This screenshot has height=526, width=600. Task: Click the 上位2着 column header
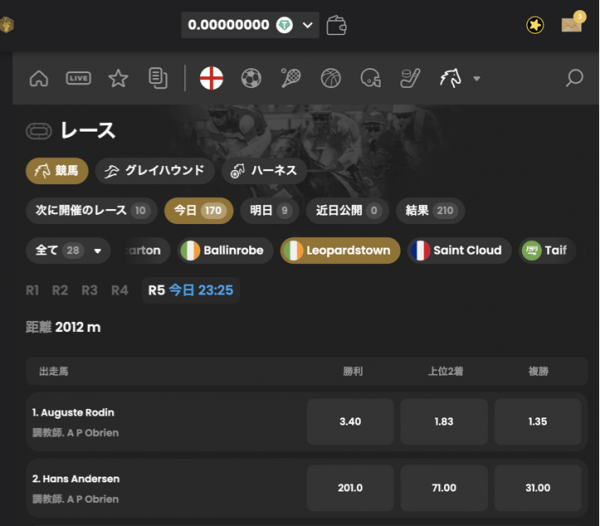445,371
